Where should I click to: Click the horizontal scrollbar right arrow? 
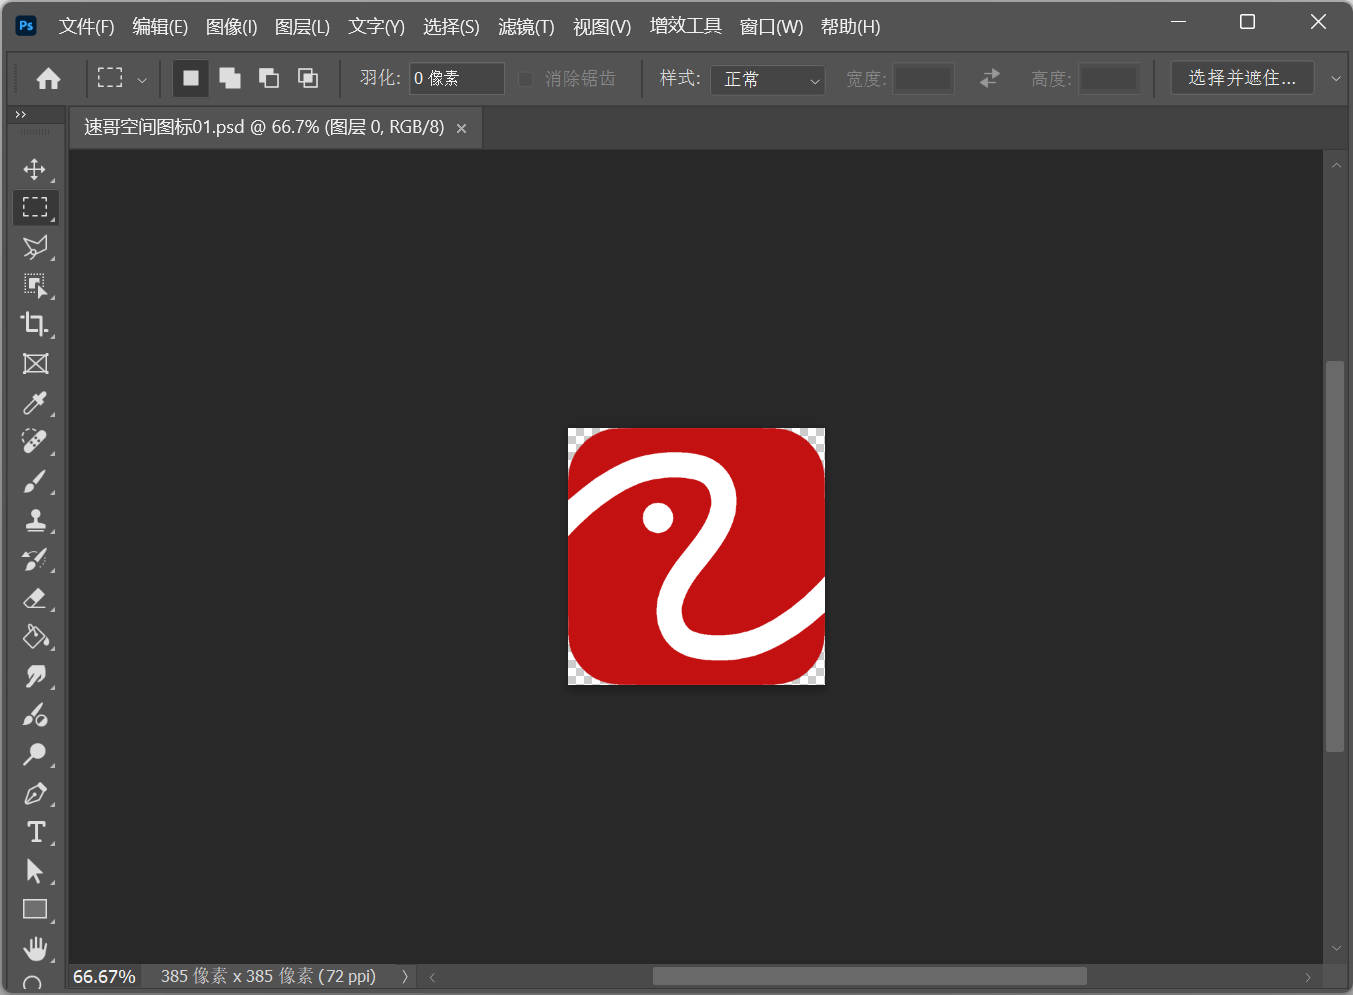tap(1308, 977)
